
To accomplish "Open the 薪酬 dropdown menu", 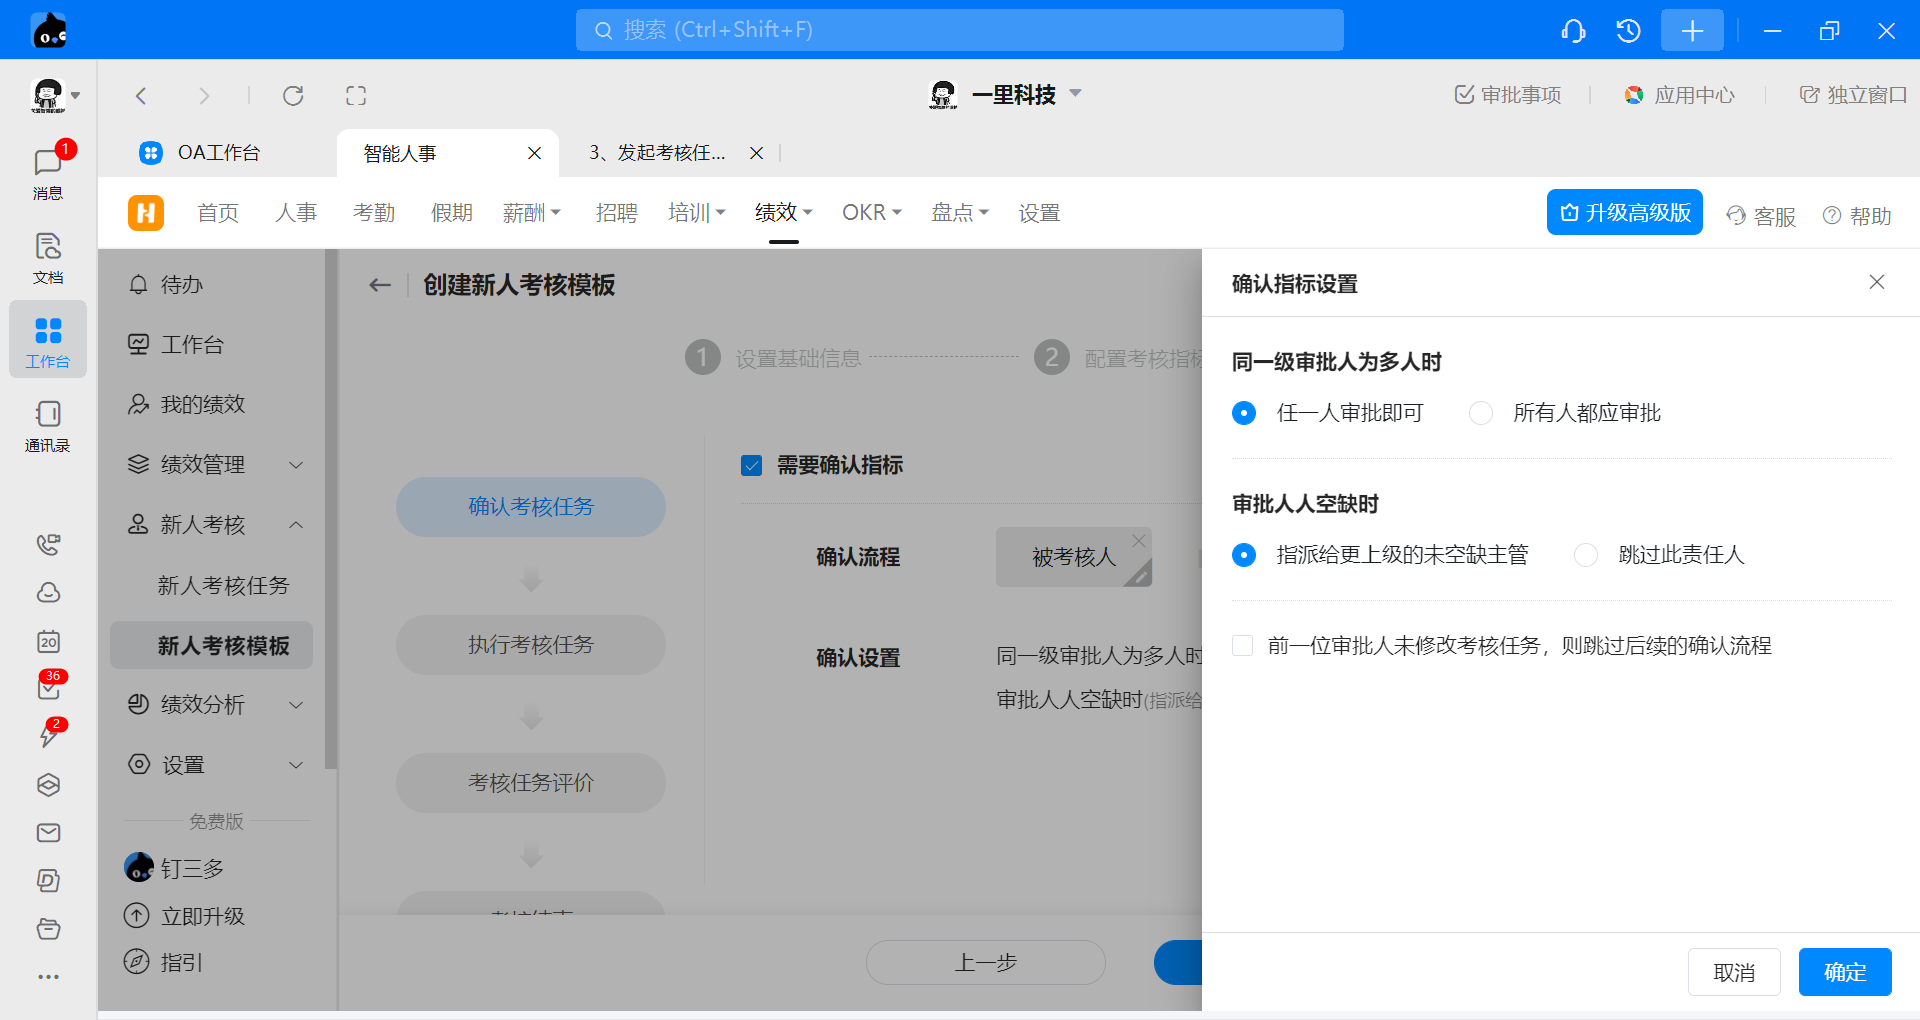I will click(531, 213).
